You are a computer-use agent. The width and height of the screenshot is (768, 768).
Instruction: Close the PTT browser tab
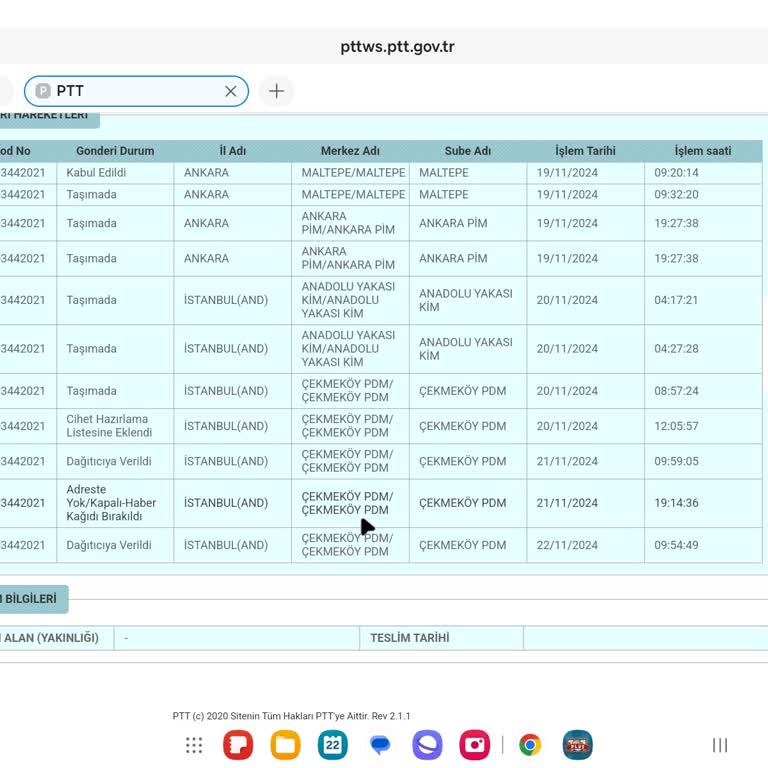pos(231,91)
